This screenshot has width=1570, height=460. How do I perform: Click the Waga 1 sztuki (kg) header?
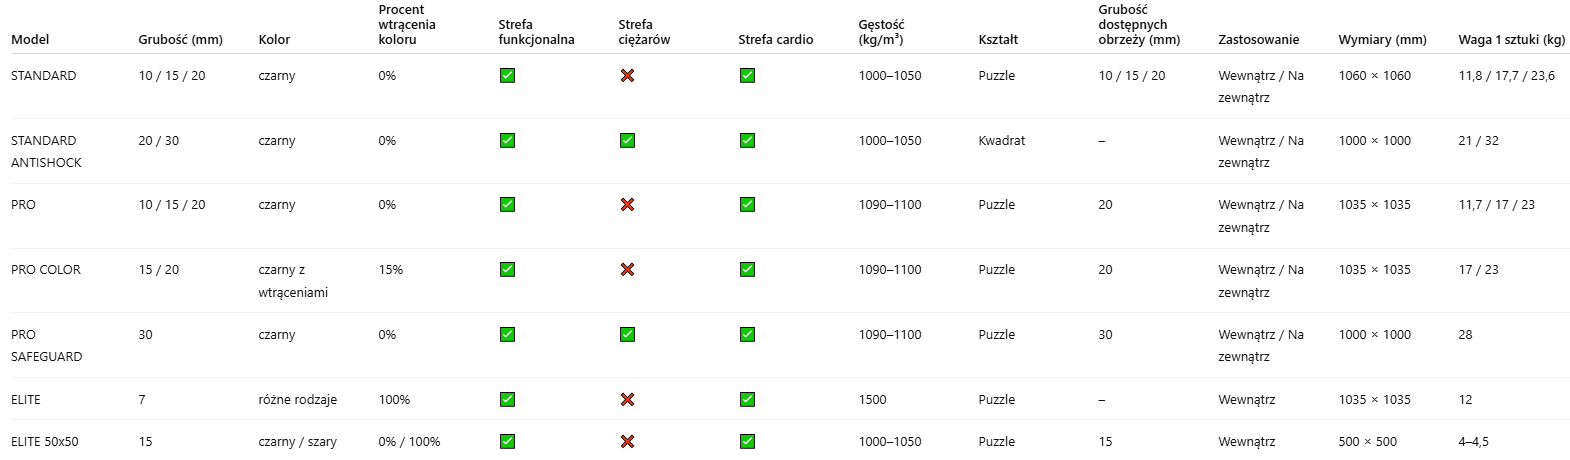click(1511, 40)
